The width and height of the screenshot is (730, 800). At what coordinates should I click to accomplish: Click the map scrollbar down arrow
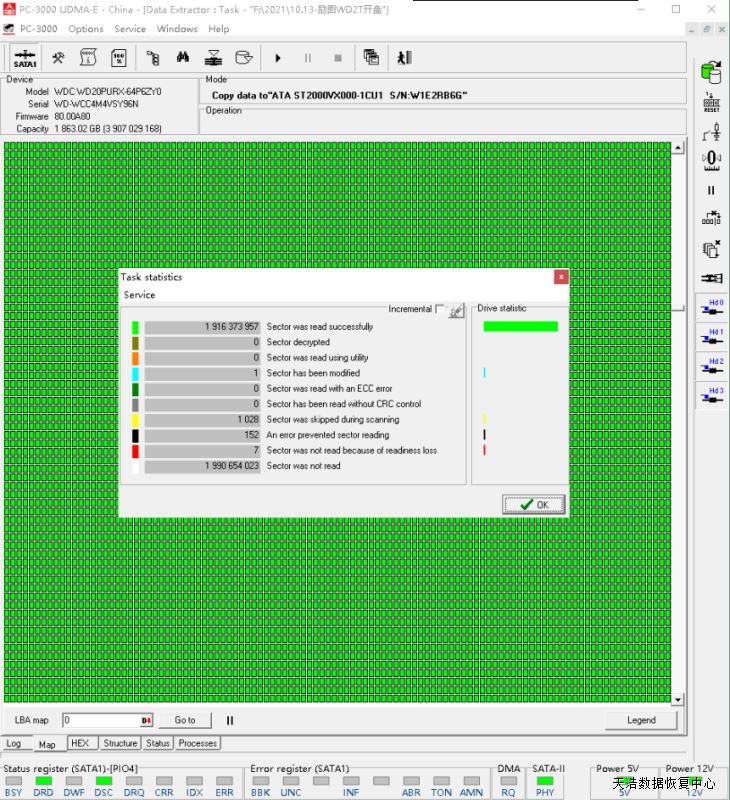(678, 699)
